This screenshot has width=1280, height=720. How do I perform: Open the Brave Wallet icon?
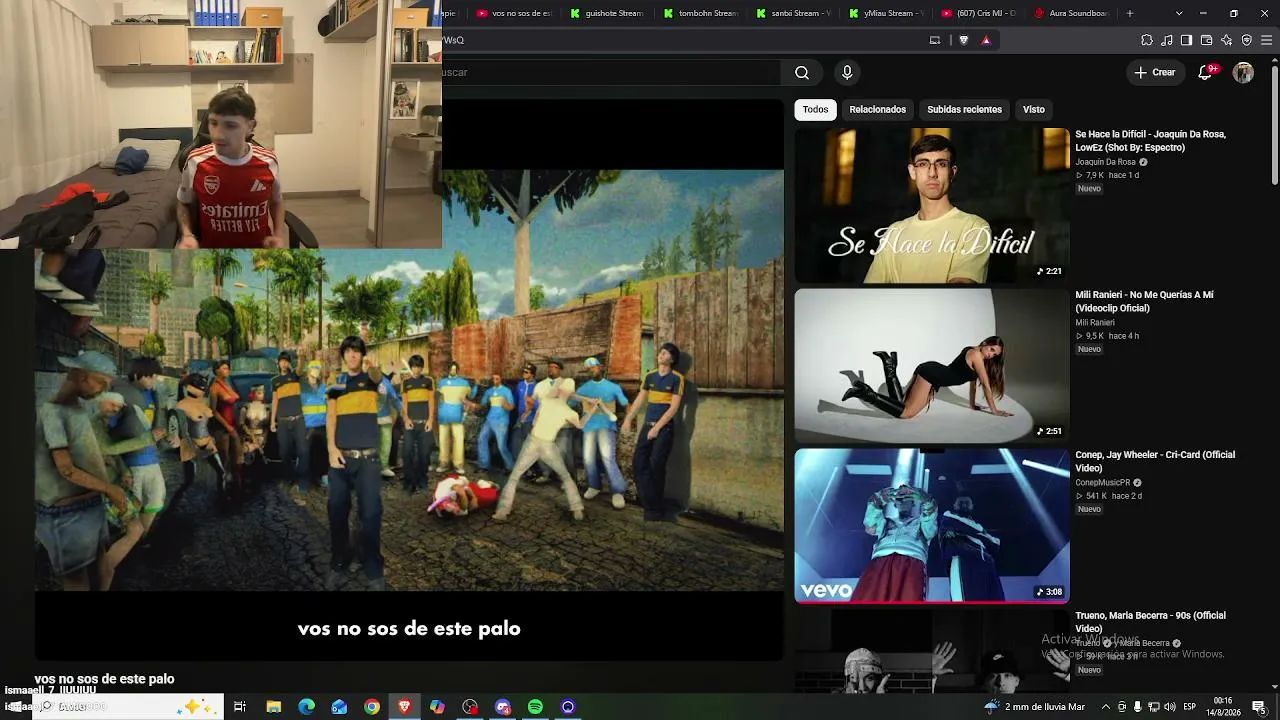1206,40
